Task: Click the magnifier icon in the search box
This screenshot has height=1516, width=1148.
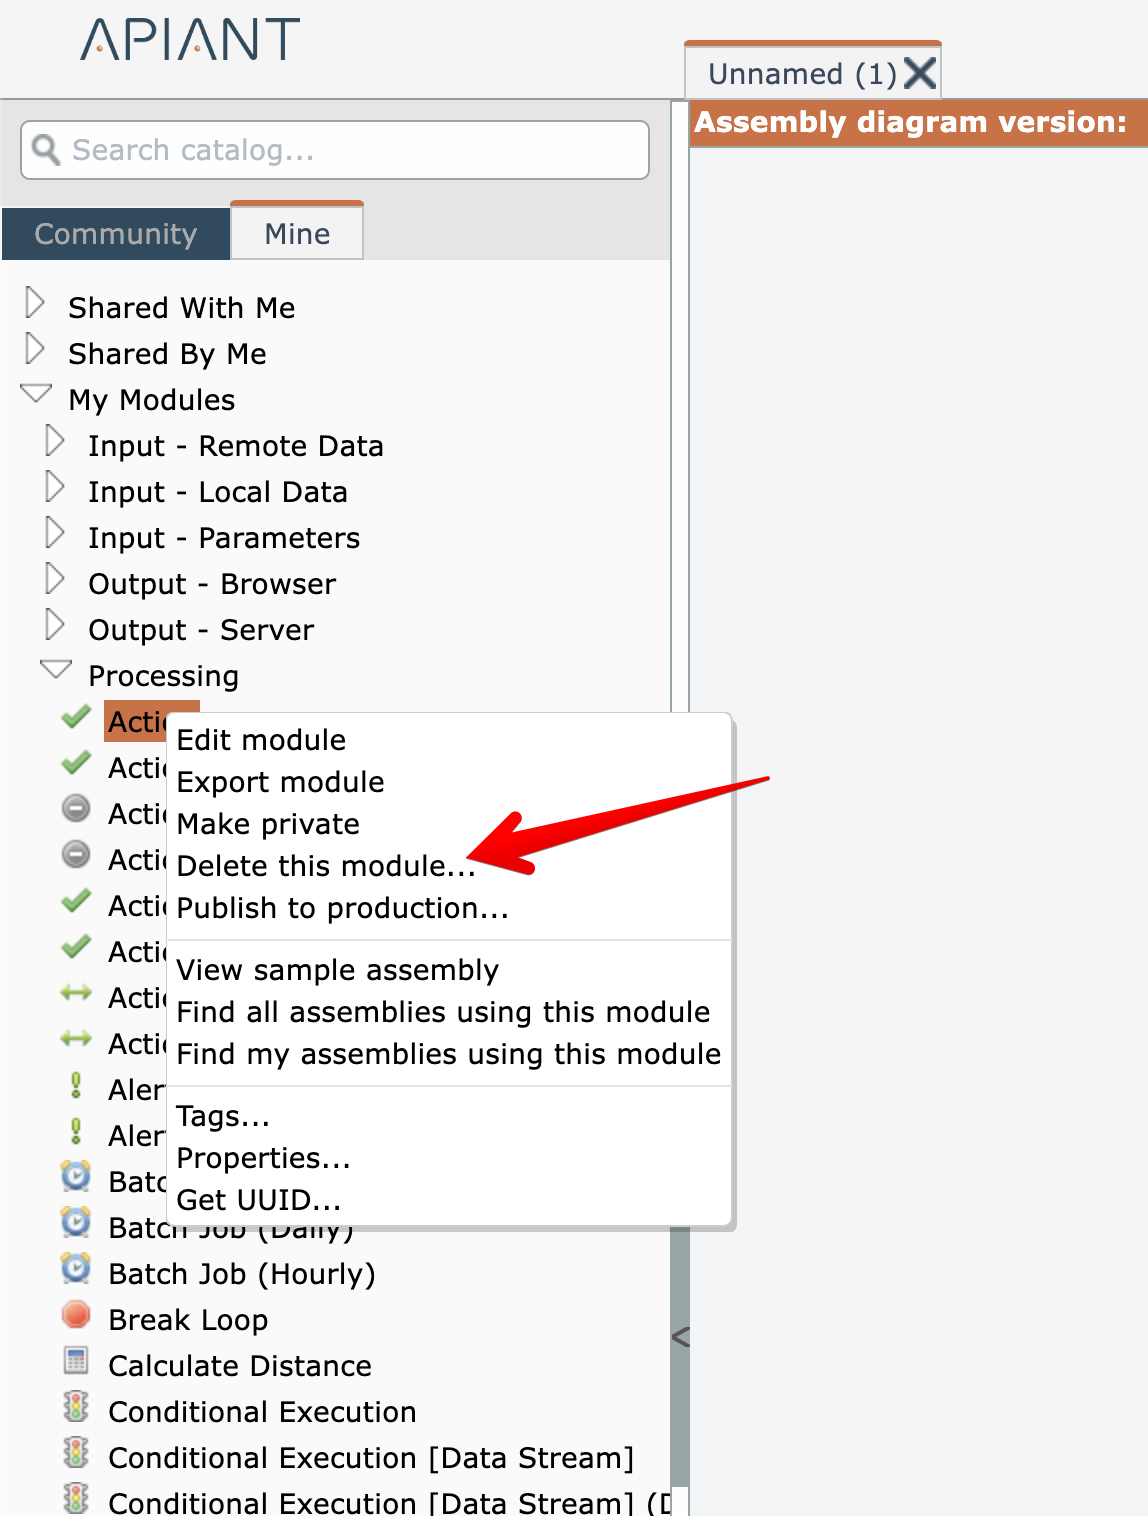Action: tap(46, 150)
